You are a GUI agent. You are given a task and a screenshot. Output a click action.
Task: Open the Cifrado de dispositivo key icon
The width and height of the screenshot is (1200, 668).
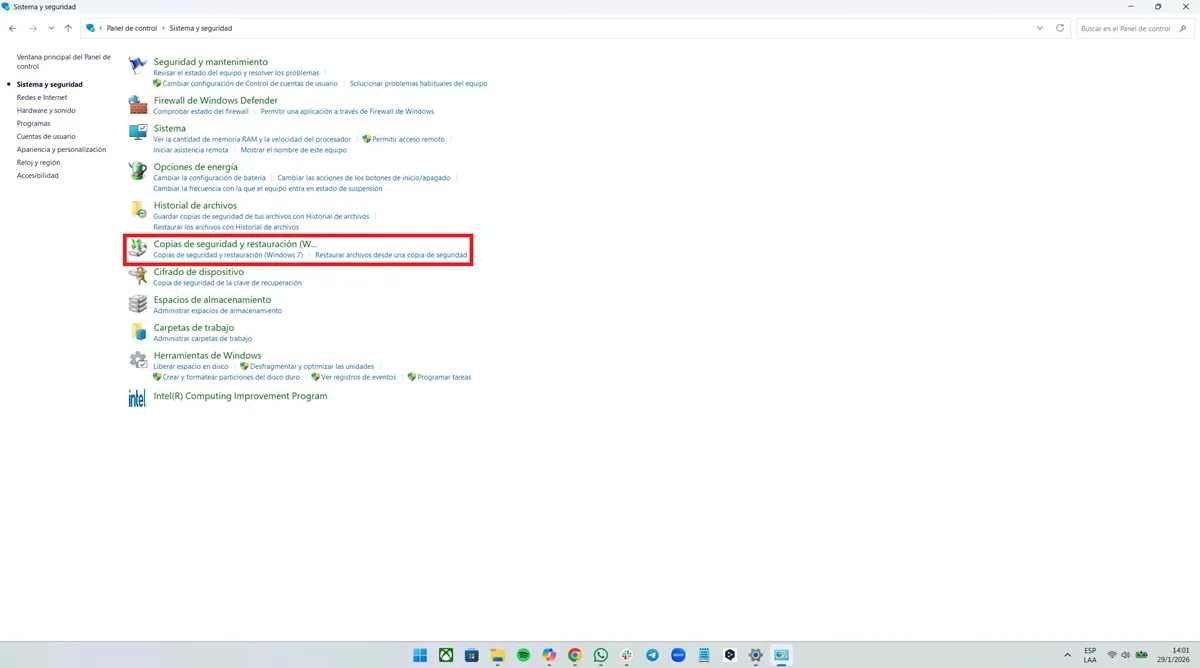(138, 276)
